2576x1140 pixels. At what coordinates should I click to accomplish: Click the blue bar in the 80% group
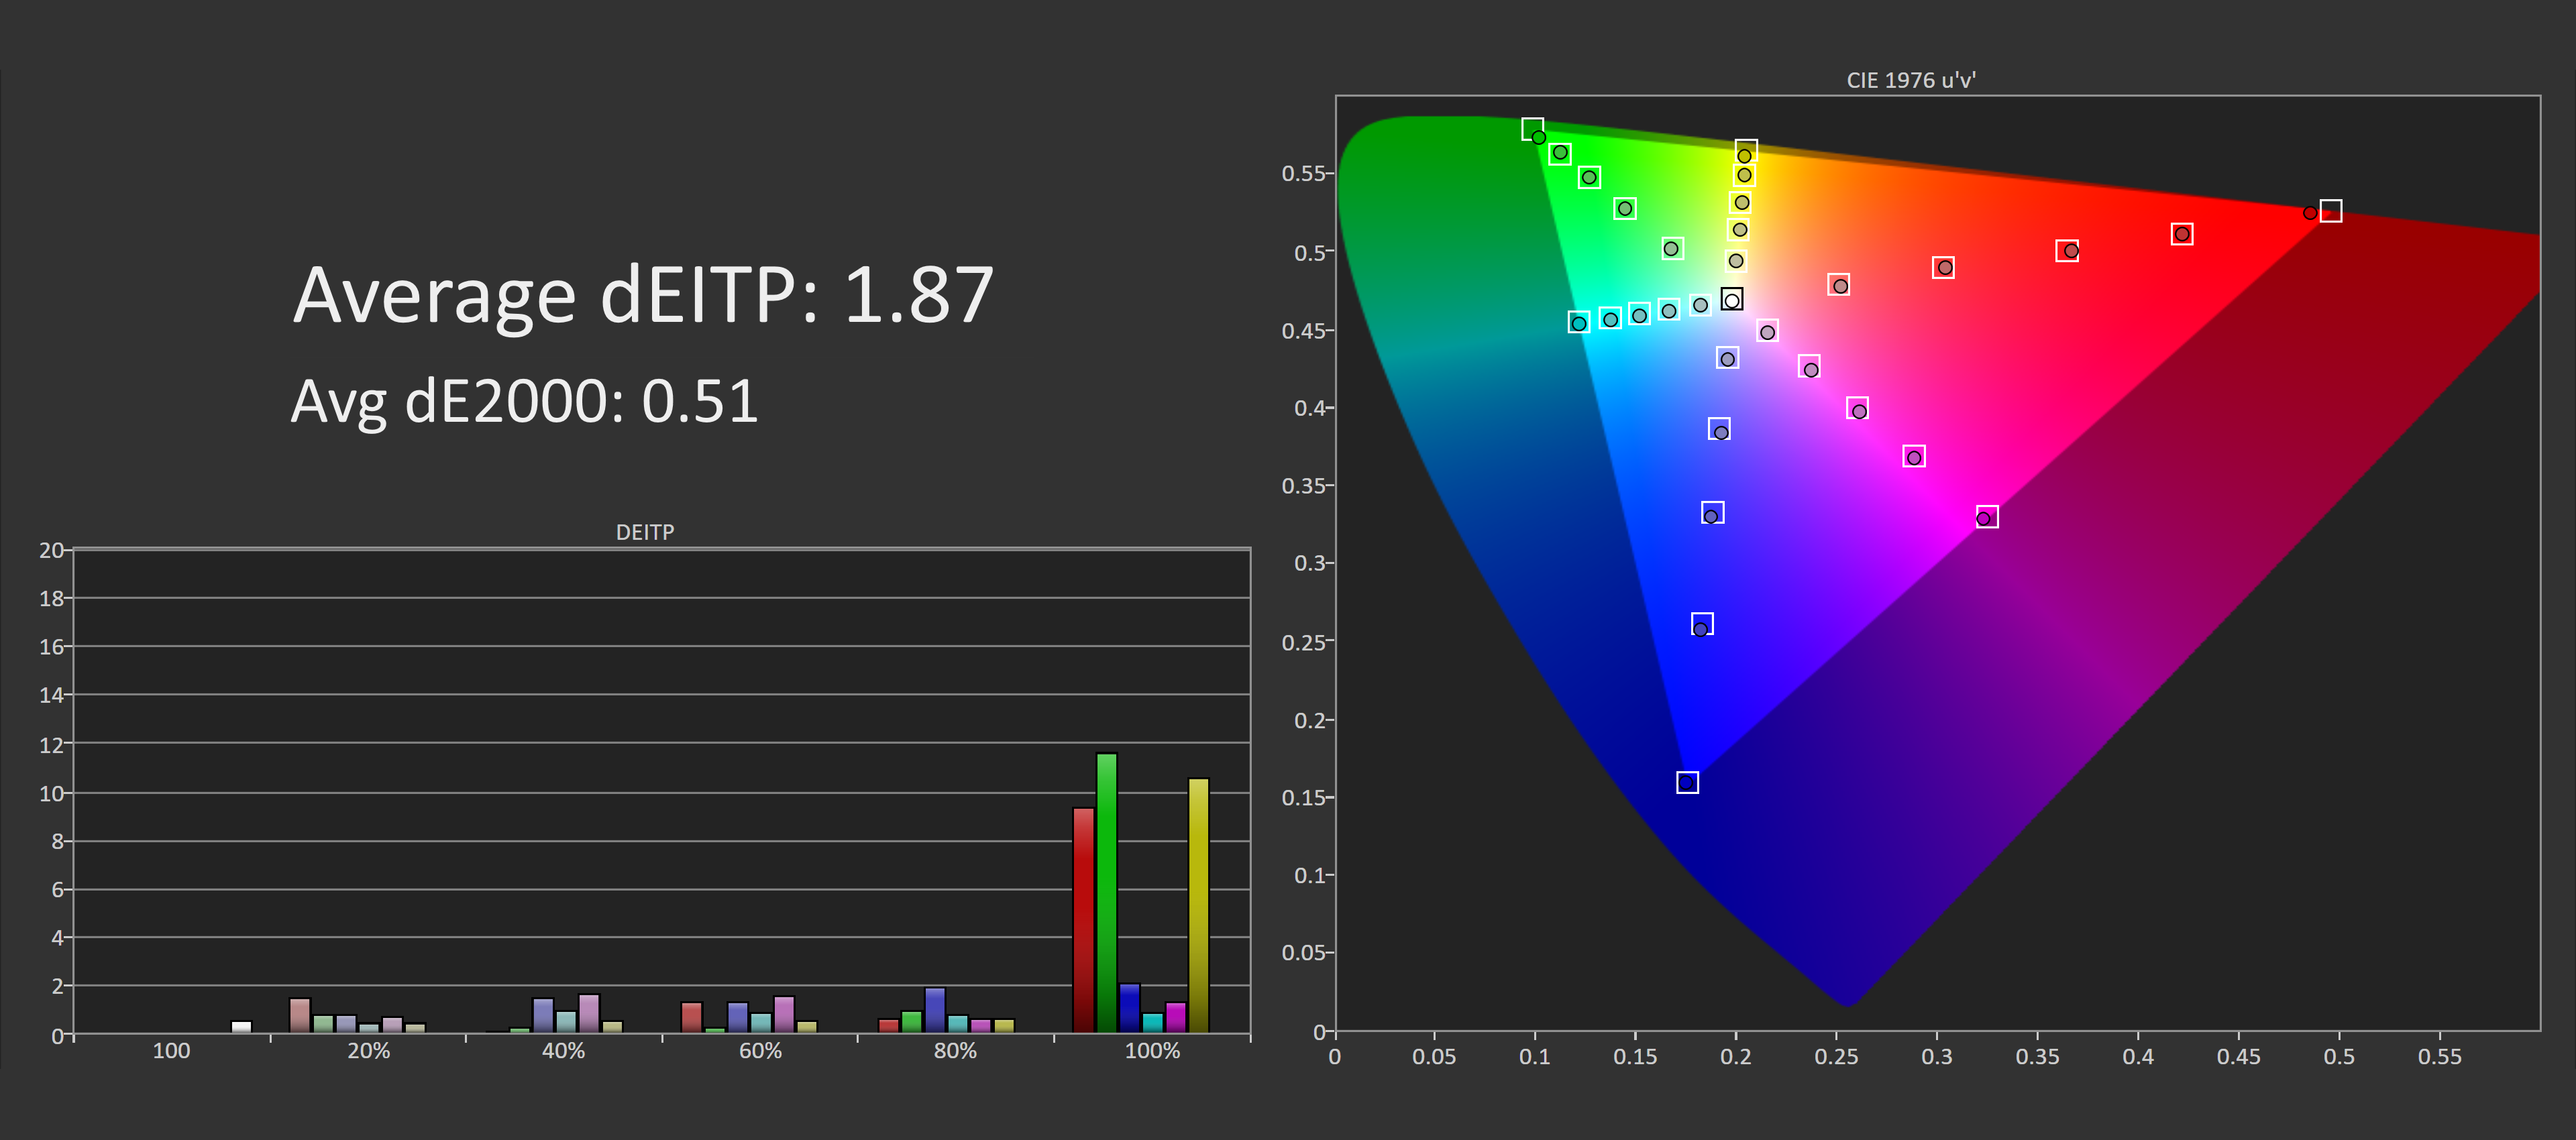(x=935, y=1009)
